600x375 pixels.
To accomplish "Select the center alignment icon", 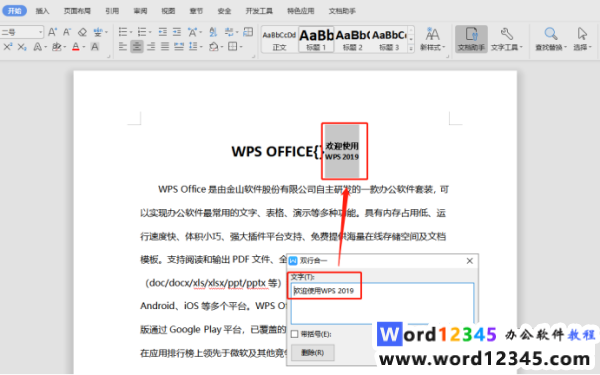I will click(137, 47).
